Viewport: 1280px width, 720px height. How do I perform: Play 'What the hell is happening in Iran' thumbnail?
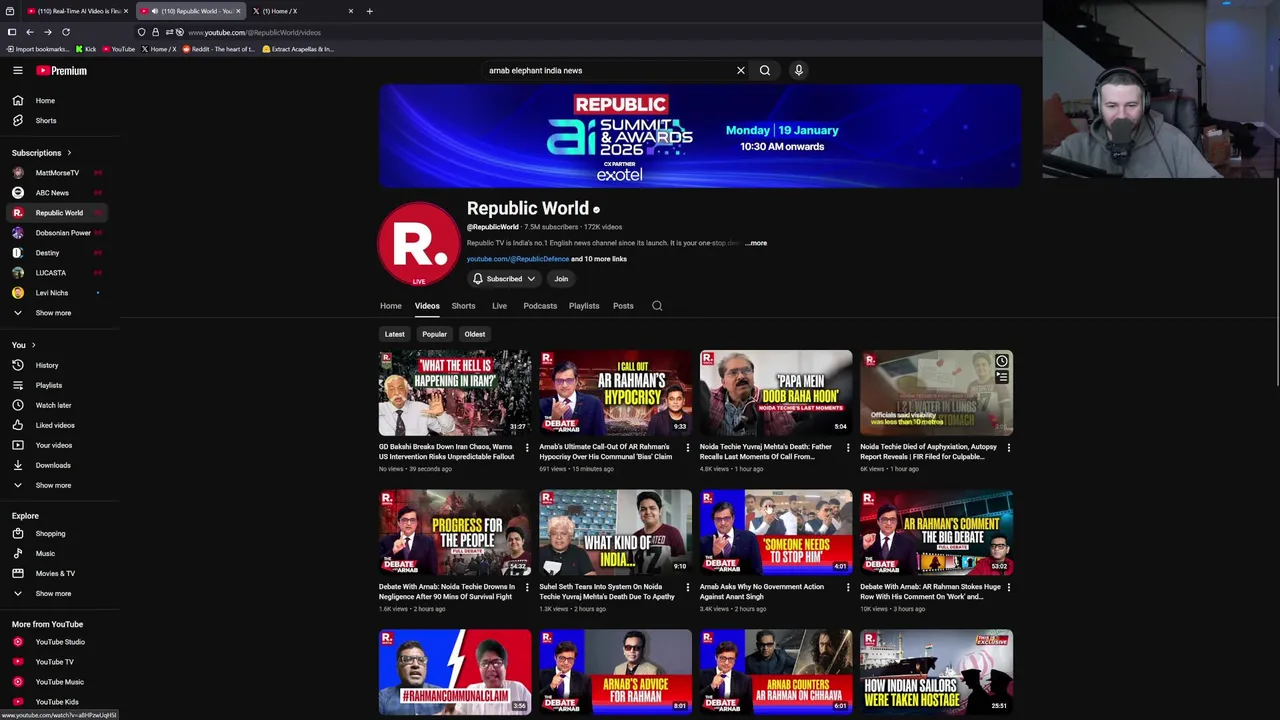pos(455,392)
